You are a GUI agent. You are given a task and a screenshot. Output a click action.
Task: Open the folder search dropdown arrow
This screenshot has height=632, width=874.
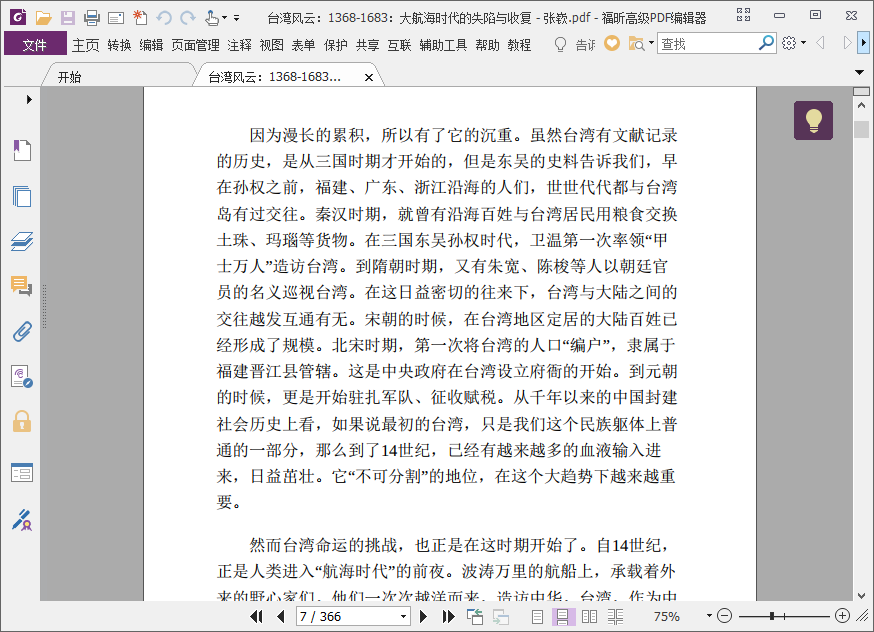coord(651,42)
